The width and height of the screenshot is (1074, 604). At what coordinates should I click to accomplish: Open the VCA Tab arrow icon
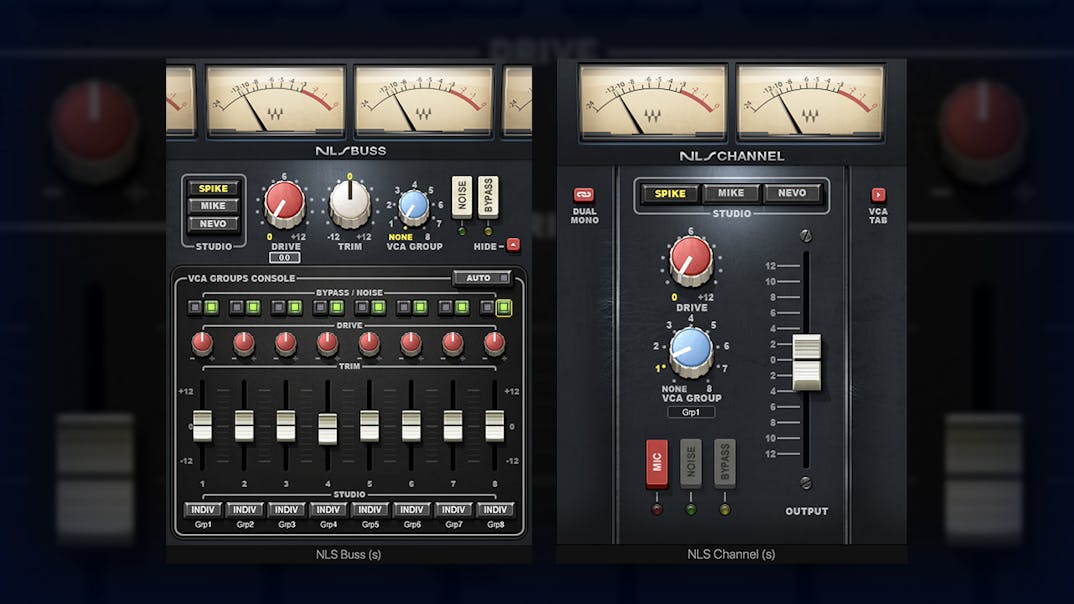878,195
